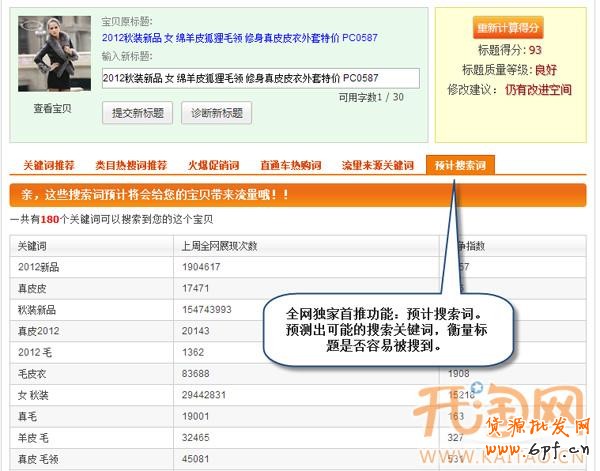Switch to the 关键词推荐 tab
Viewport: 600px width, 471px height.
47,165
